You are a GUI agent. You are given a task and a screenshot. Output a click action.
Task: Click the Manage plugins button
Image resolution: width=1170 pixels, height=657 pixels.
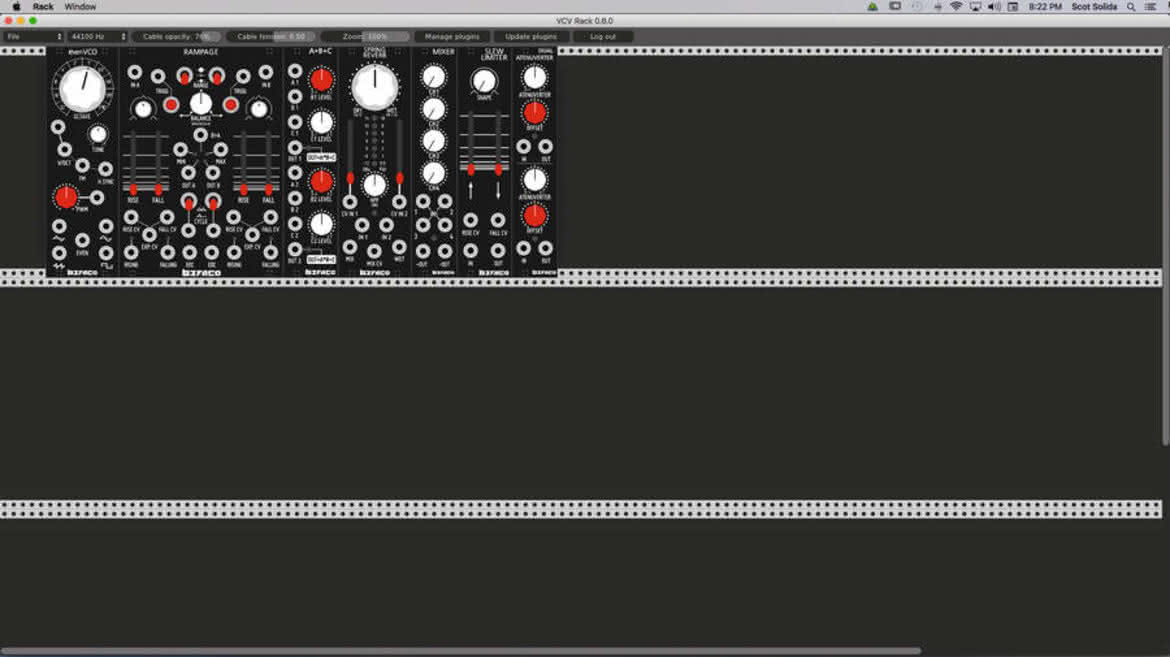click(x=452, y=37)
